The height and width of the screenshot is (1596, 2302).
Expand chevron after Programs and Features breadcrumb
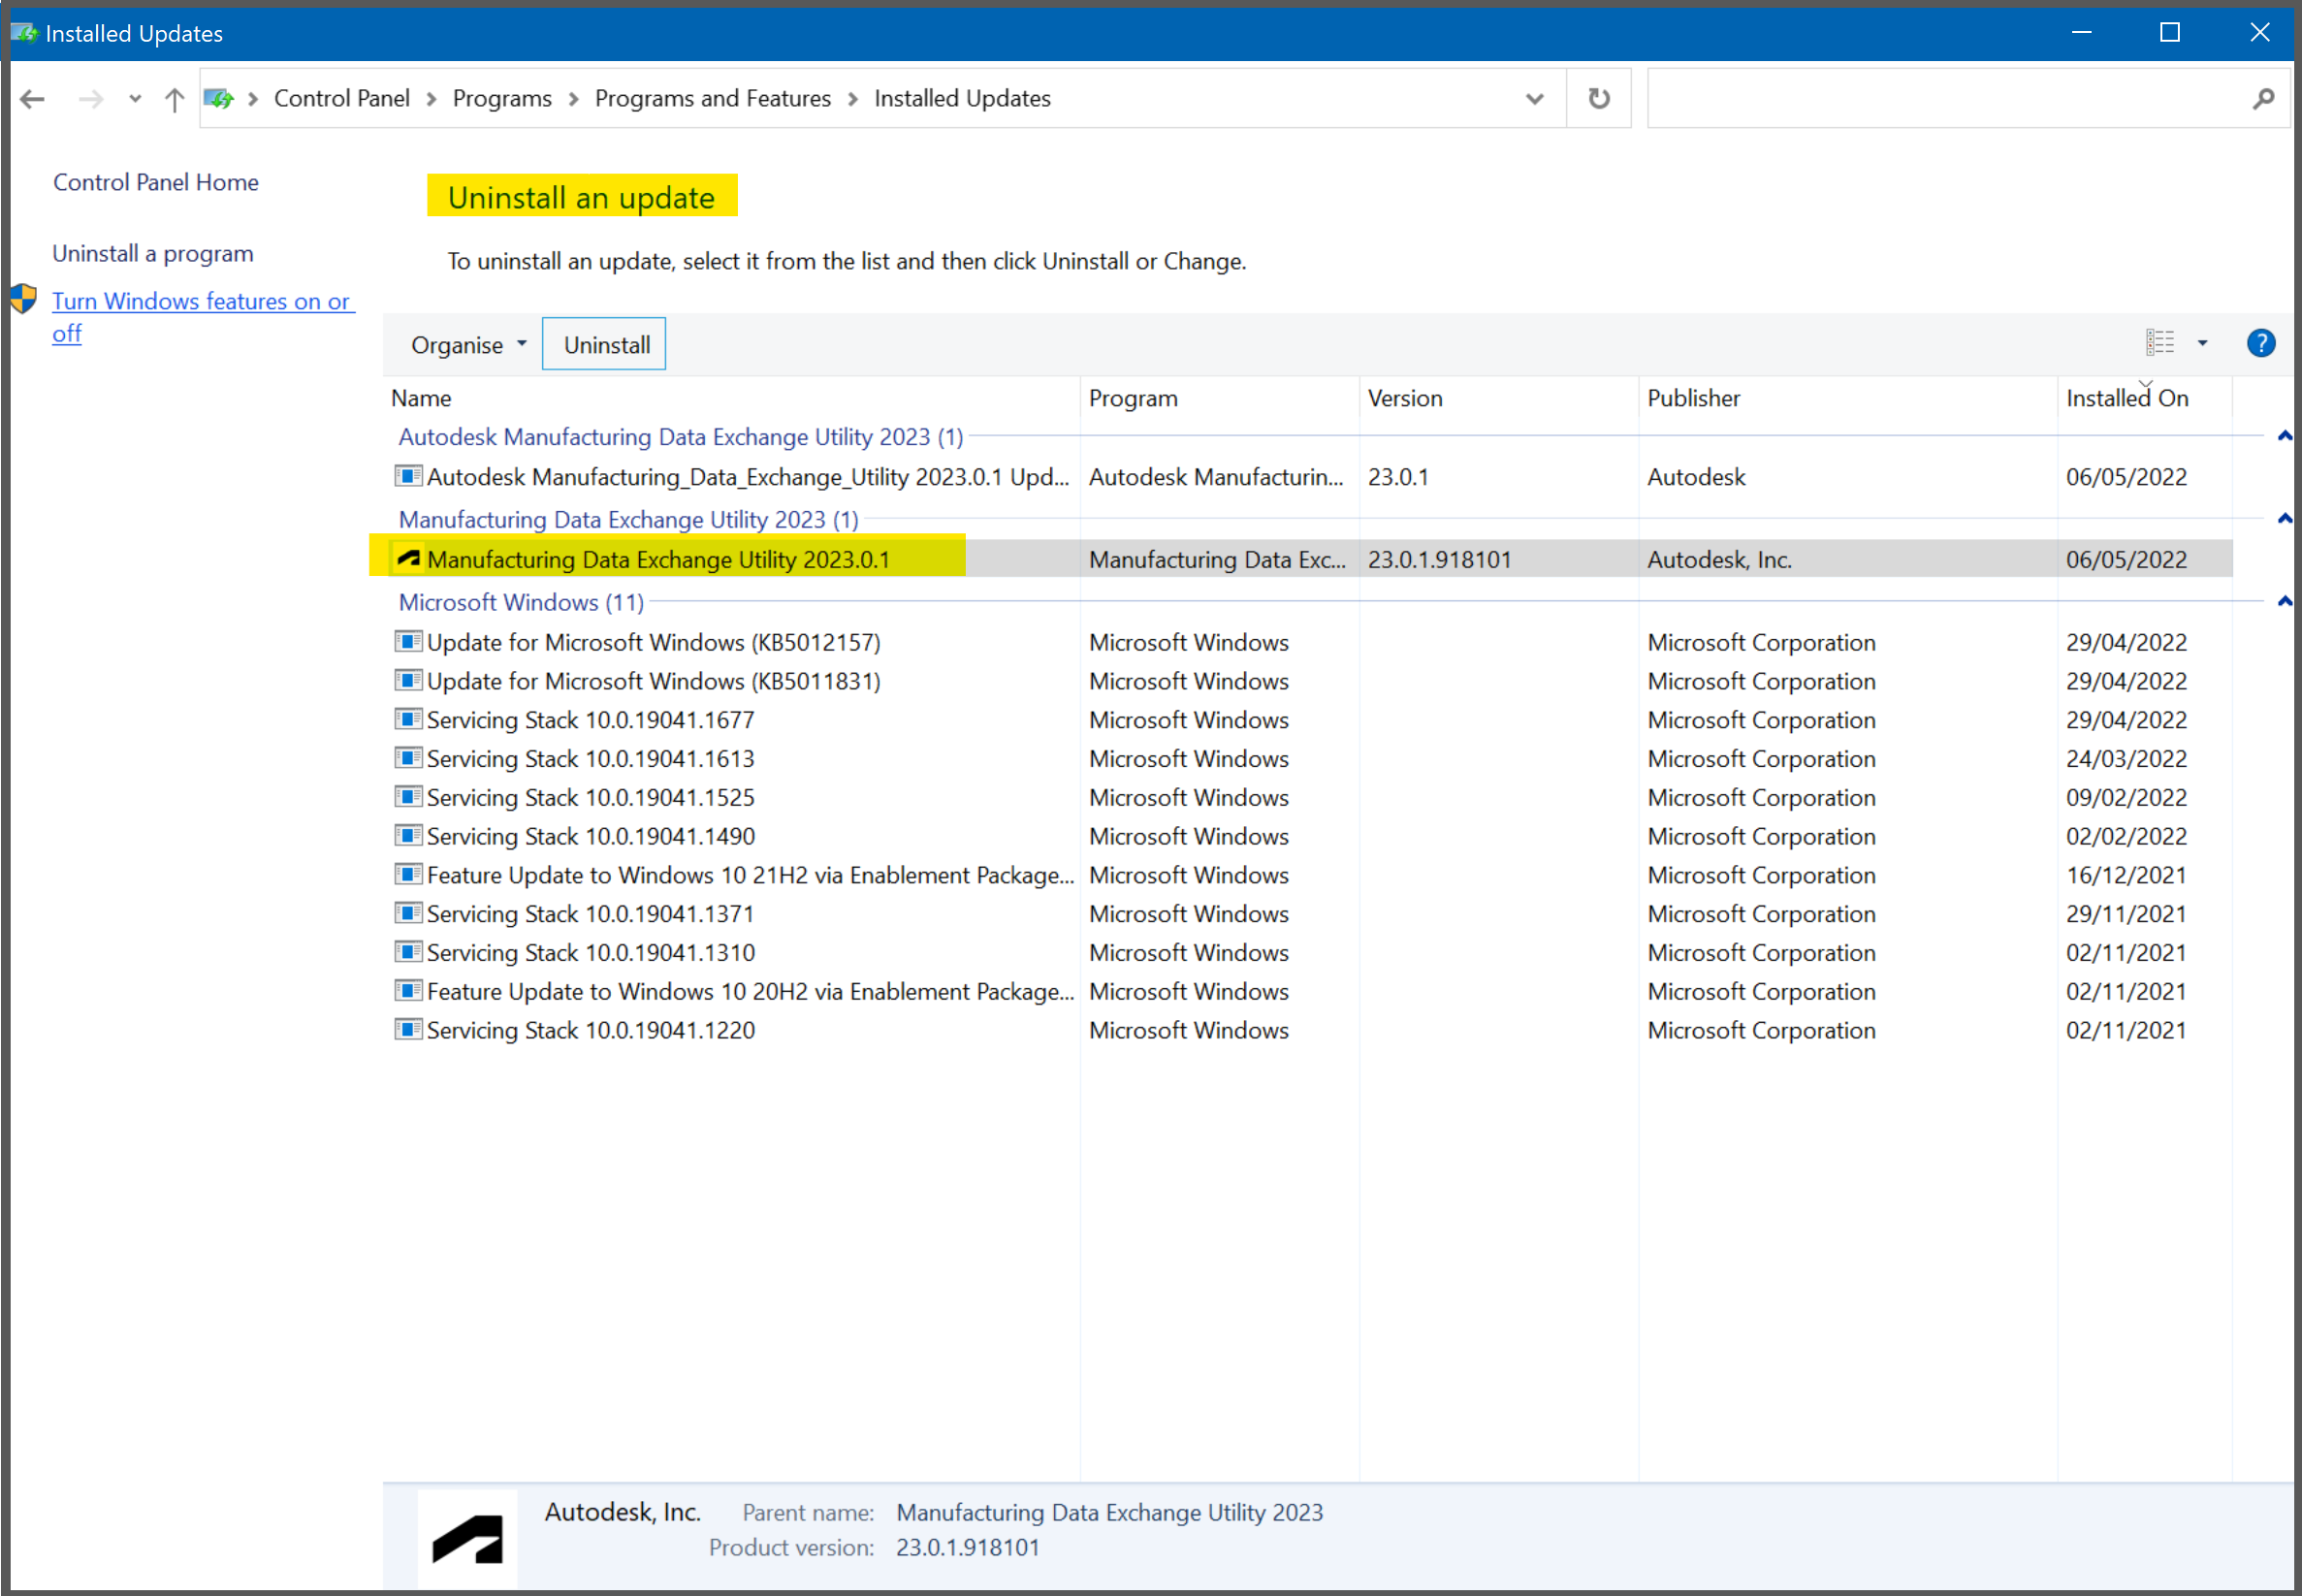tap(853, 98)
